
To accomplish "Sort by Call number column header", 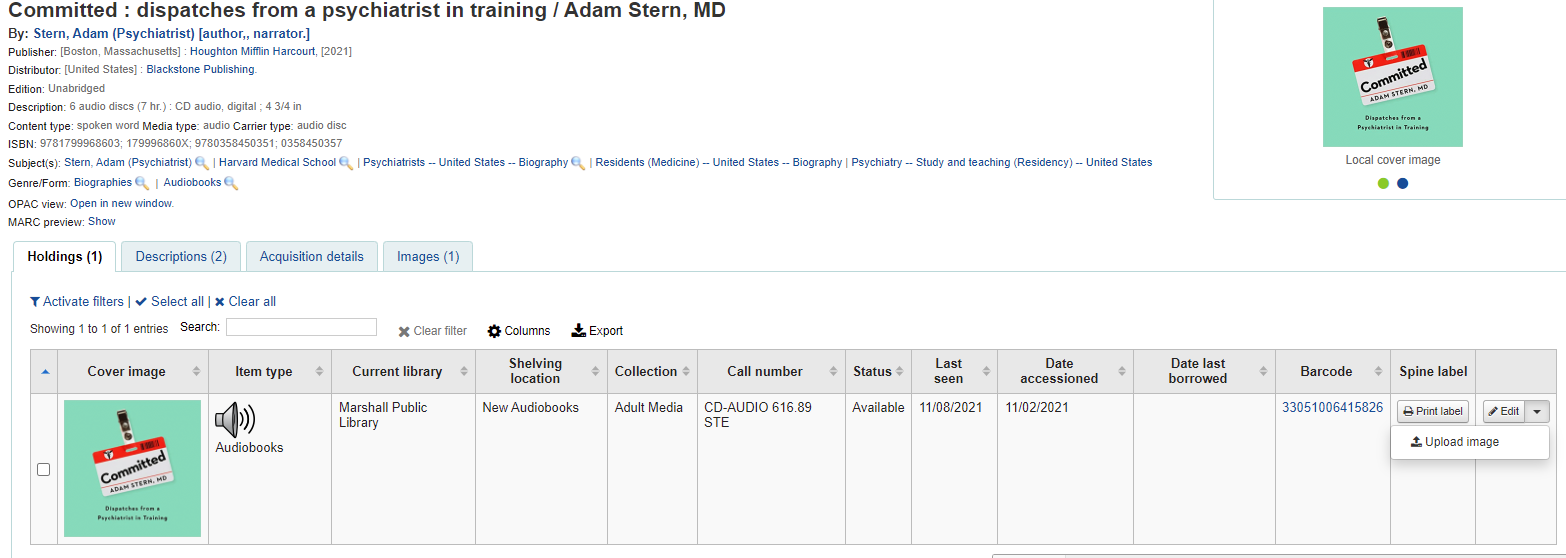I will coord(765,372).
